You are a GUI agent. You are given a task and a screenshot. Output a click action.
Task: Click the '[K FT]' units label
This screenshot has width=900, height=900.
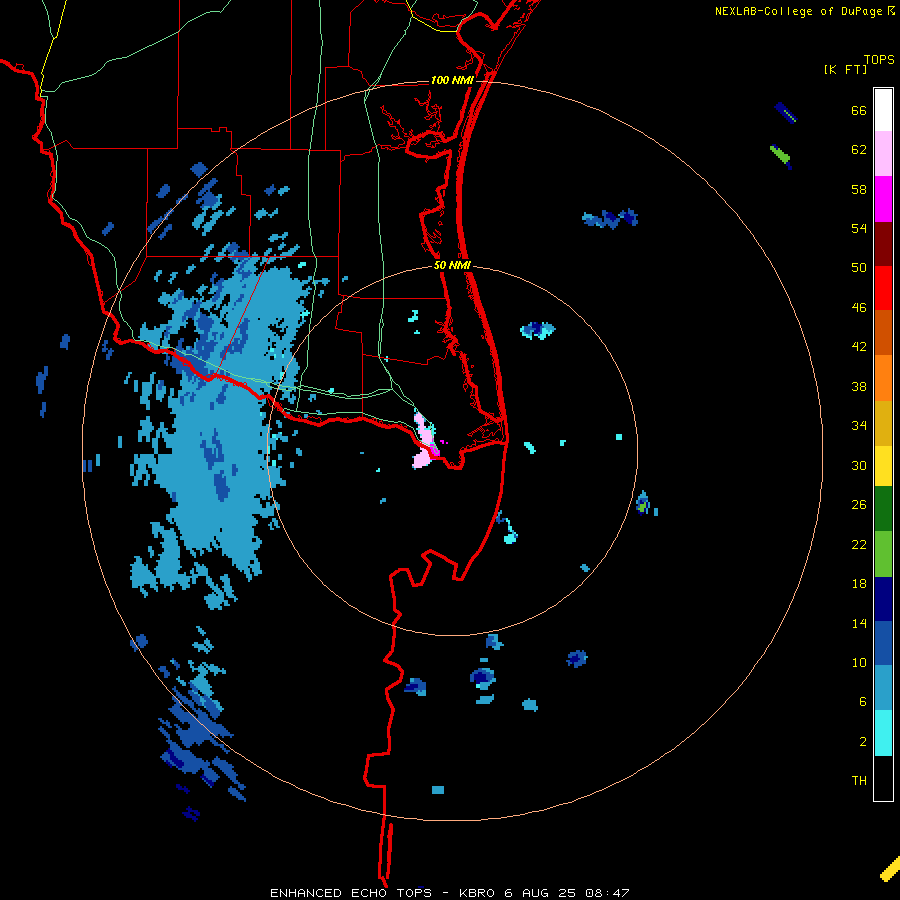point(845,69)
